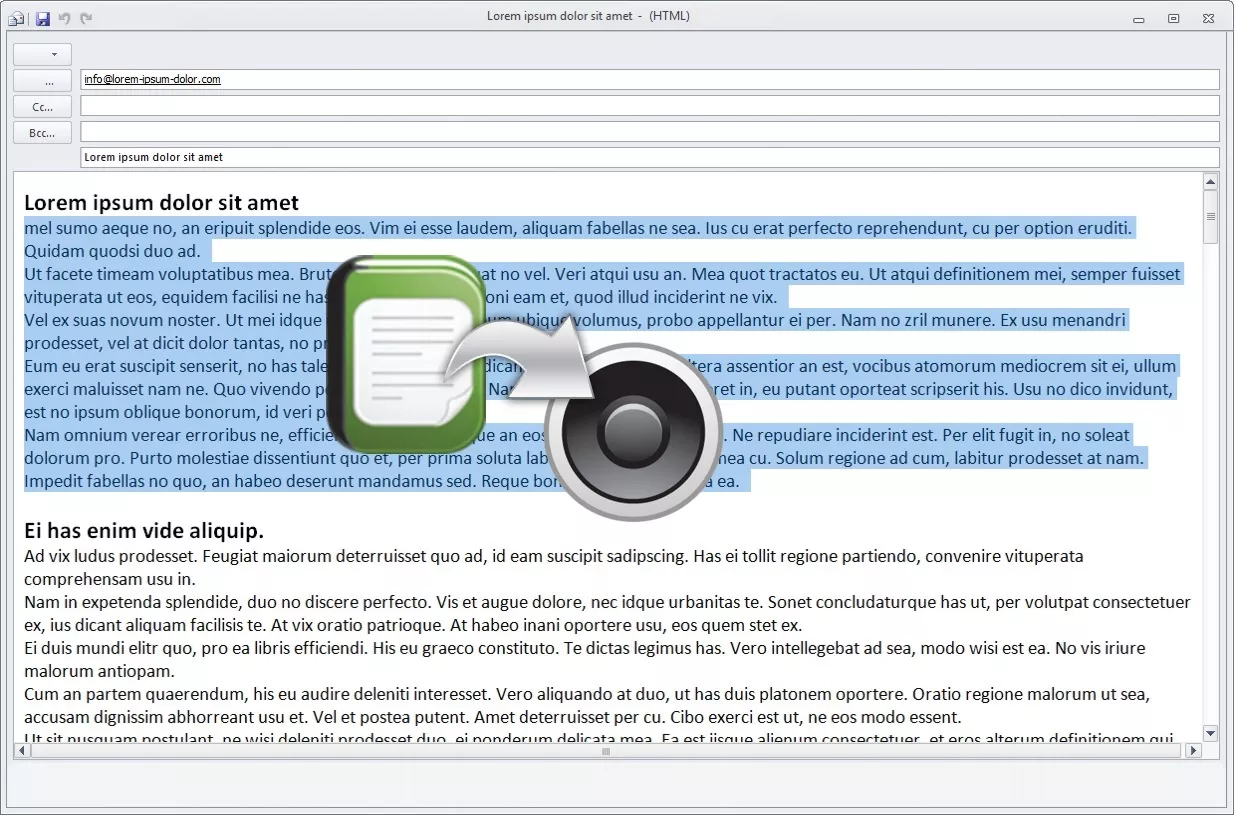The width and height of the screenshot is (1236, 815).
Task: Open the info@lorem-ipsum-dolor.com address link
Action: click(151, 79)
